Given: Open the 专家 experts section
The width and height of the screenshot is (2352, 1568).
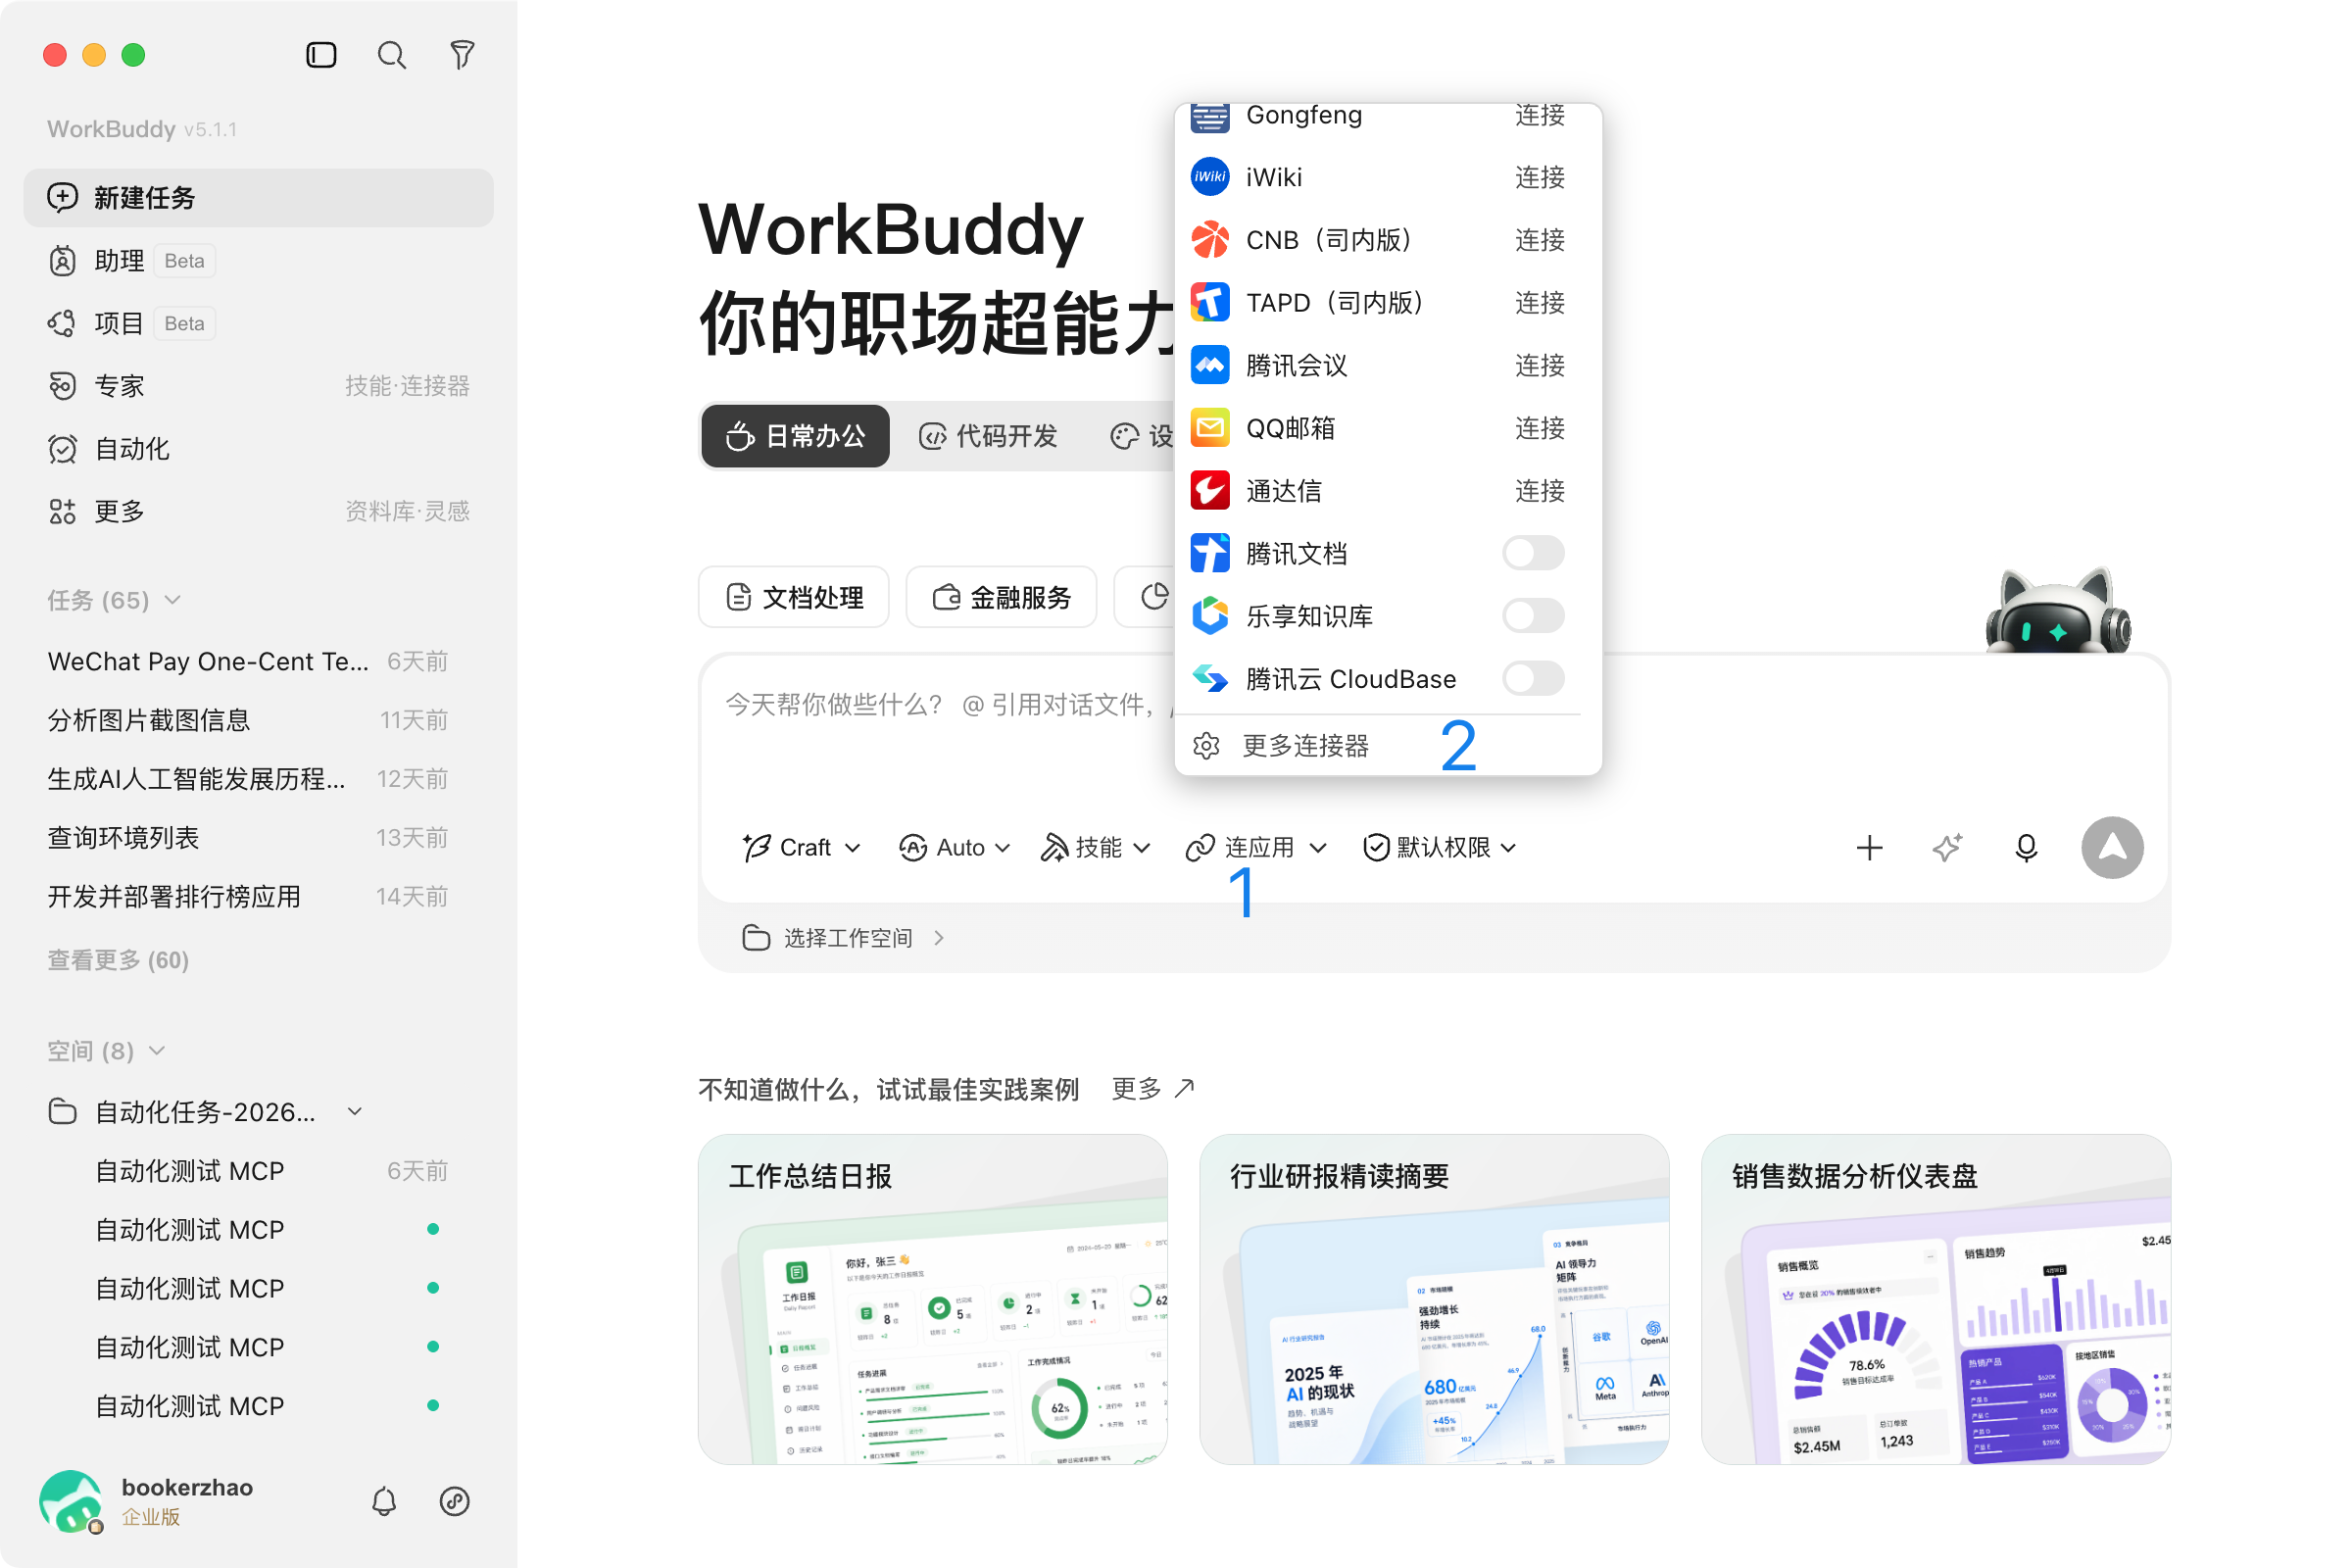Looking at the screenshot, I should (259, 386).
